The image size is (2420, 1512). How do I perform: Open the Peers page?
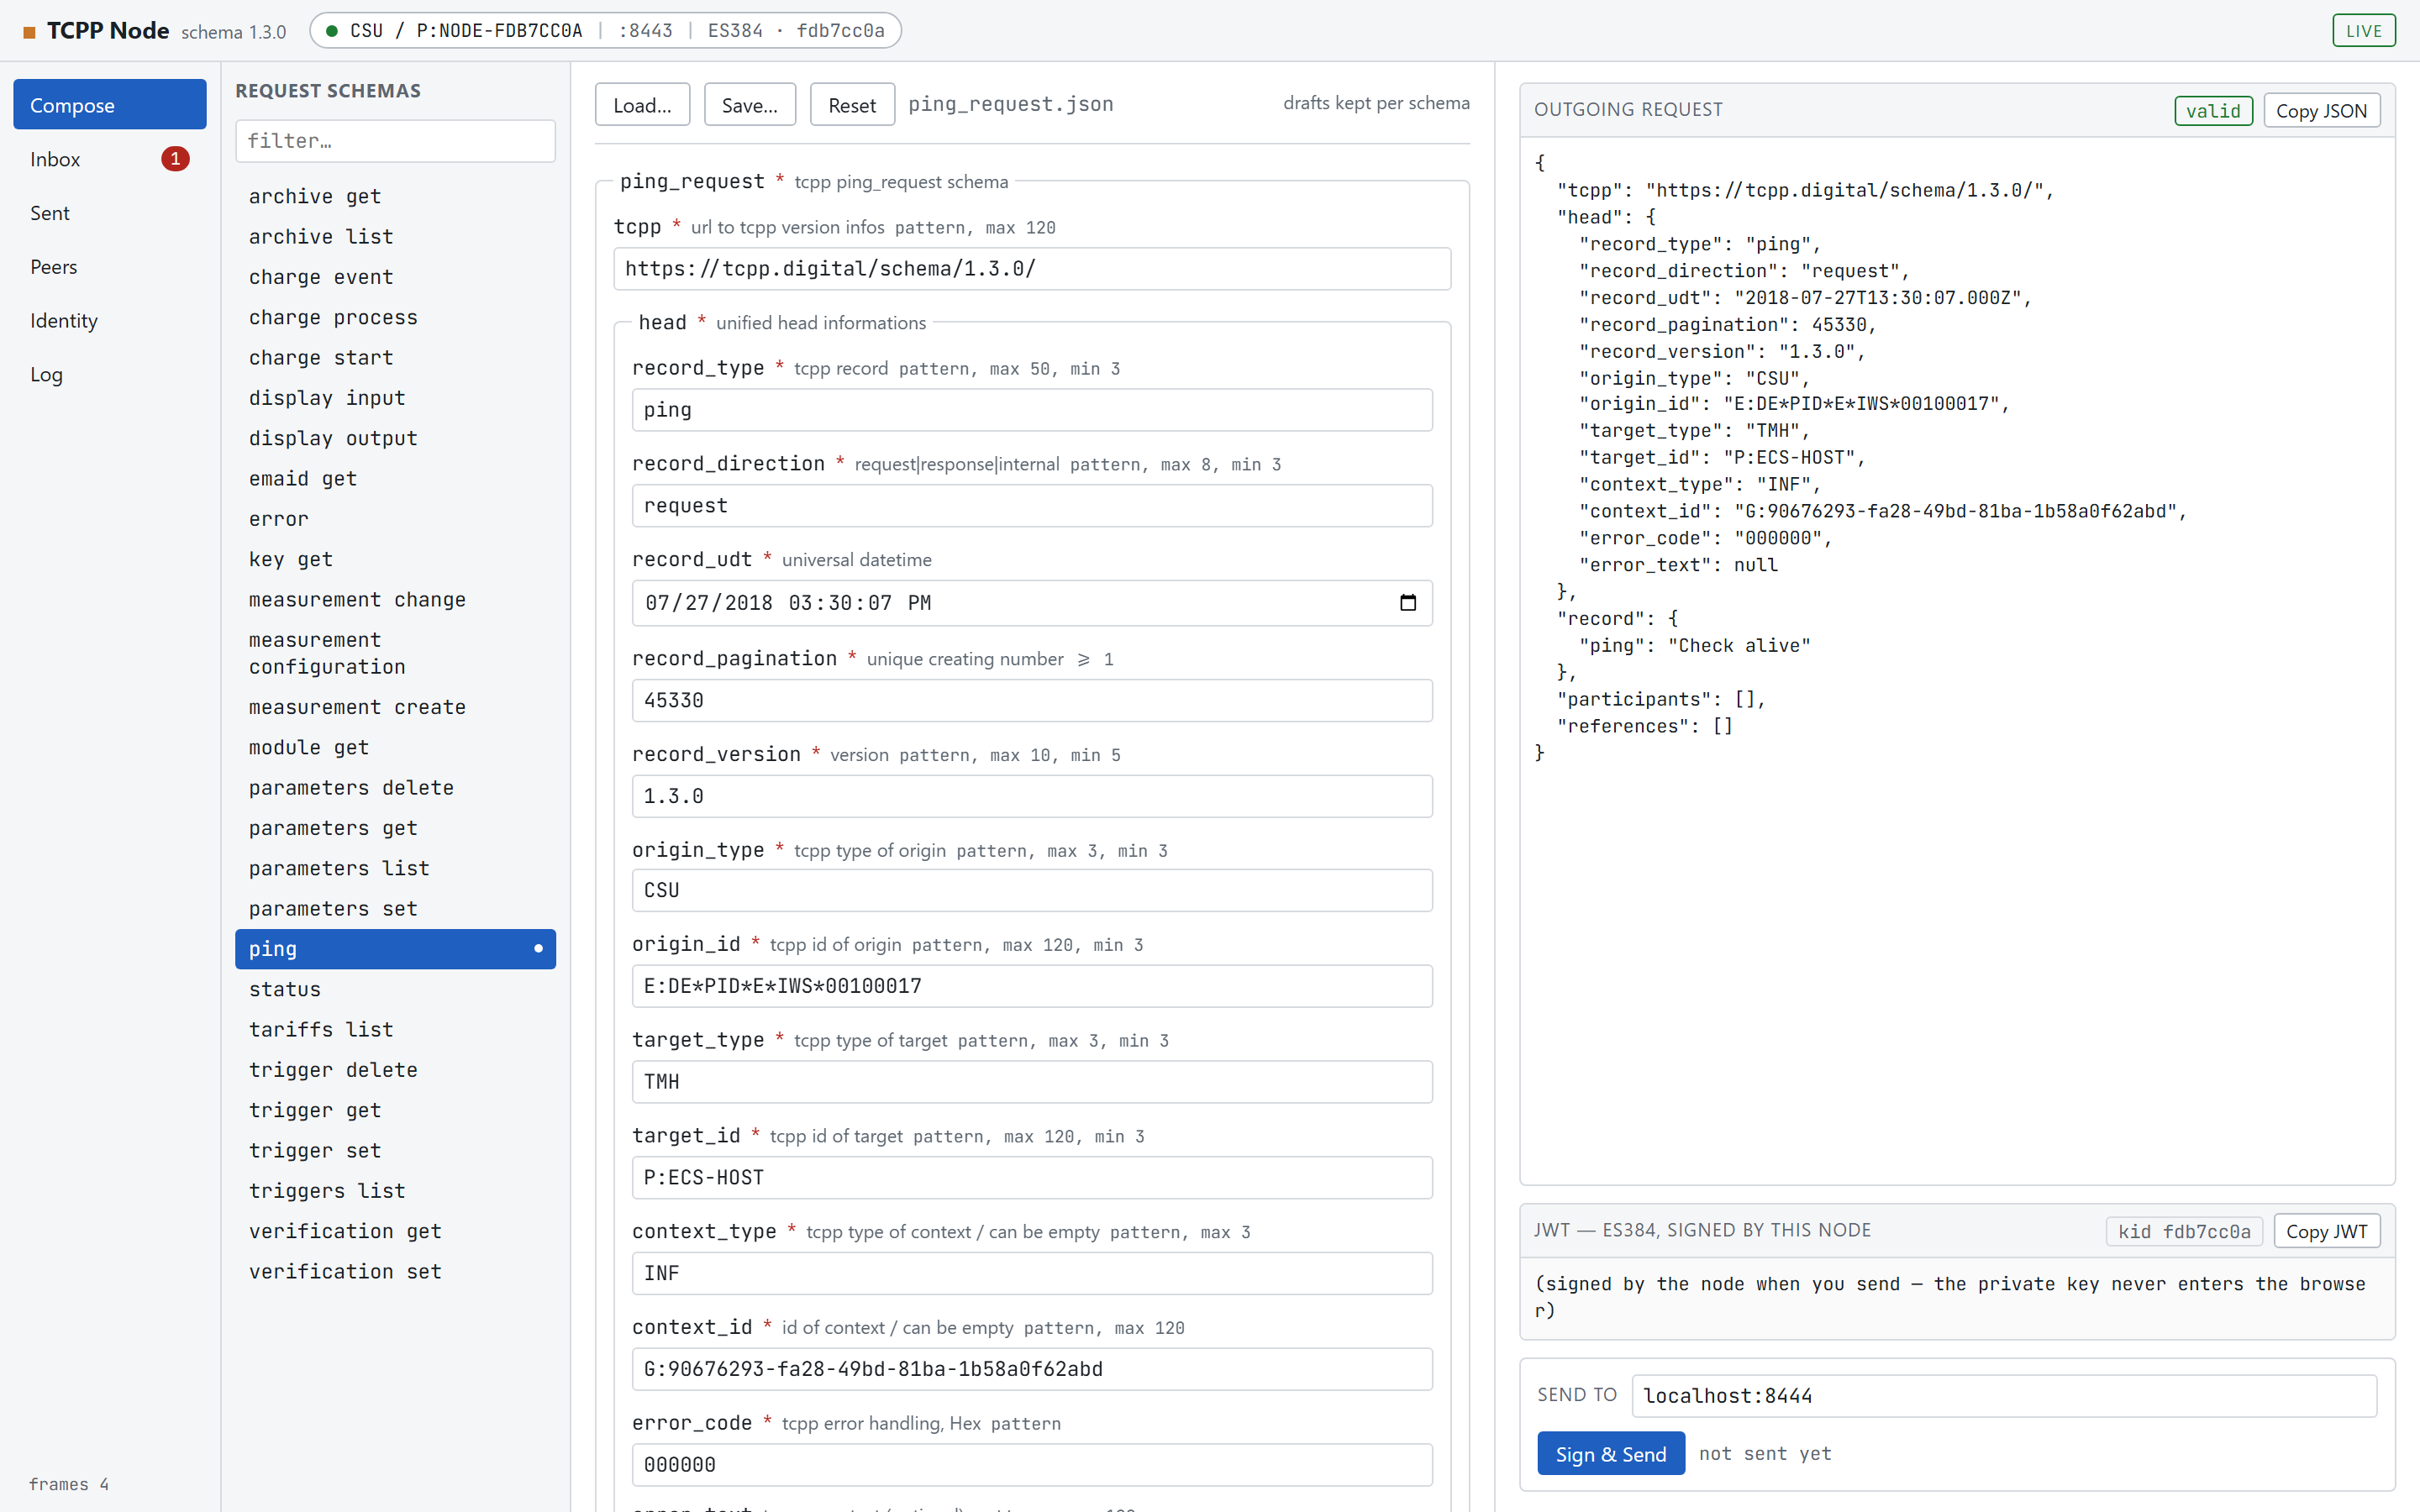tap(110, 267)
